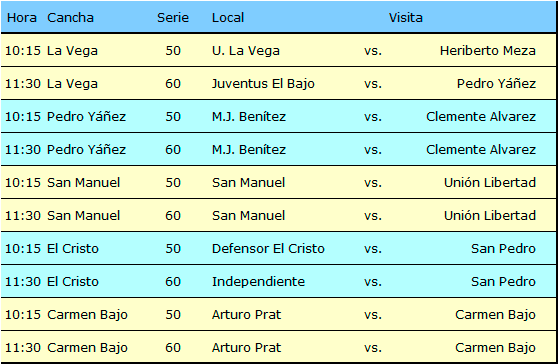Click the Hora column header

[22, 17]
